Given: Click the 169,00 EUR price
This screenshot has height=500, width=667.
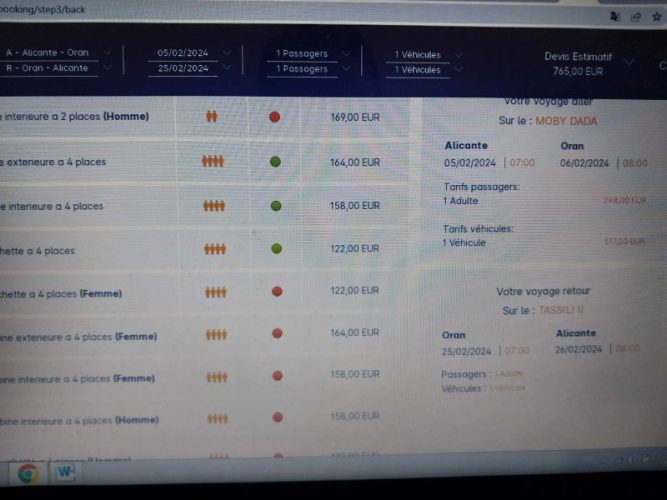Looking at the screenshot, I should 355,117.
